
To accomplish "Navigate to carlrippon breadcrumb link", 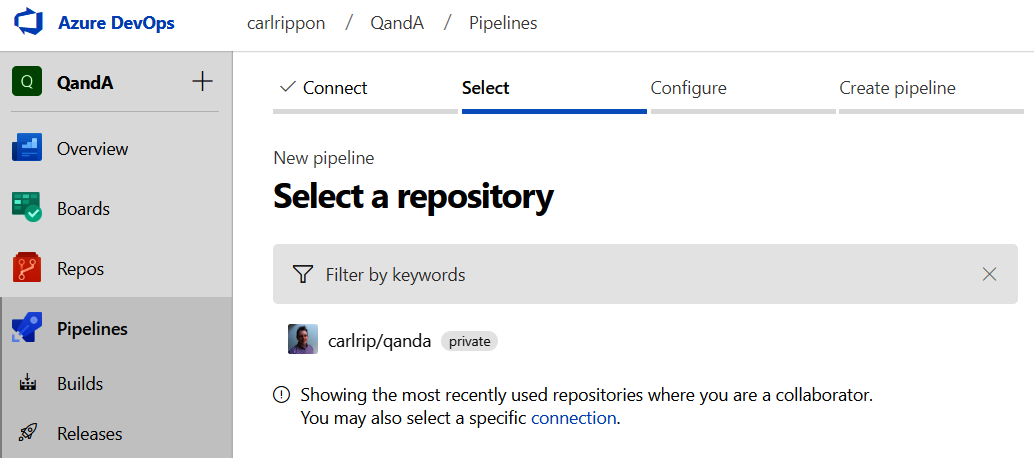I will 286,23.
